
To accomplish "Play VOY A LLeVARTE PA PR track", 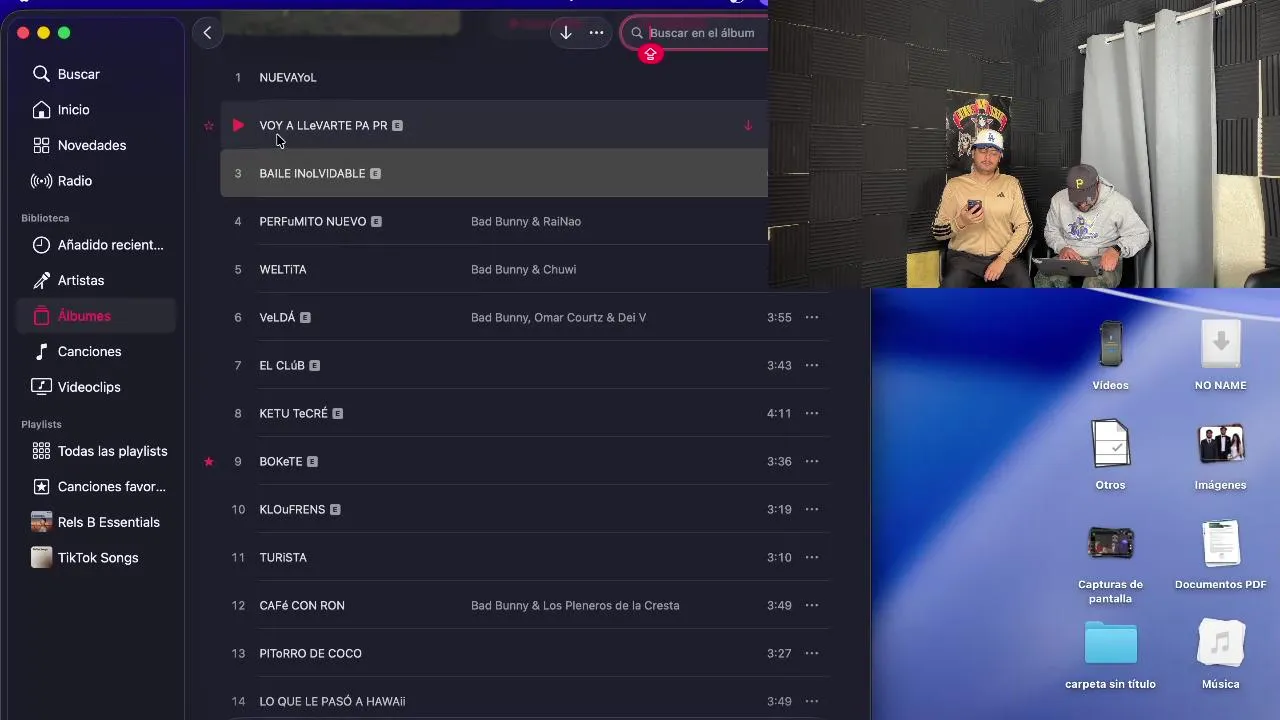I will (238, 125).
